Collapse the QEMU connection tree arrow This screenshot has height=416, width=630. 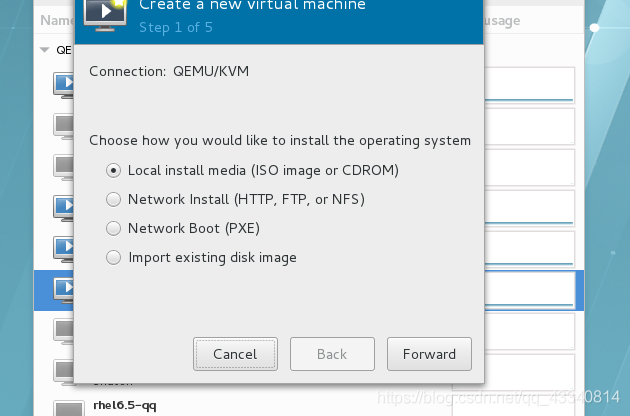point(45,50)
